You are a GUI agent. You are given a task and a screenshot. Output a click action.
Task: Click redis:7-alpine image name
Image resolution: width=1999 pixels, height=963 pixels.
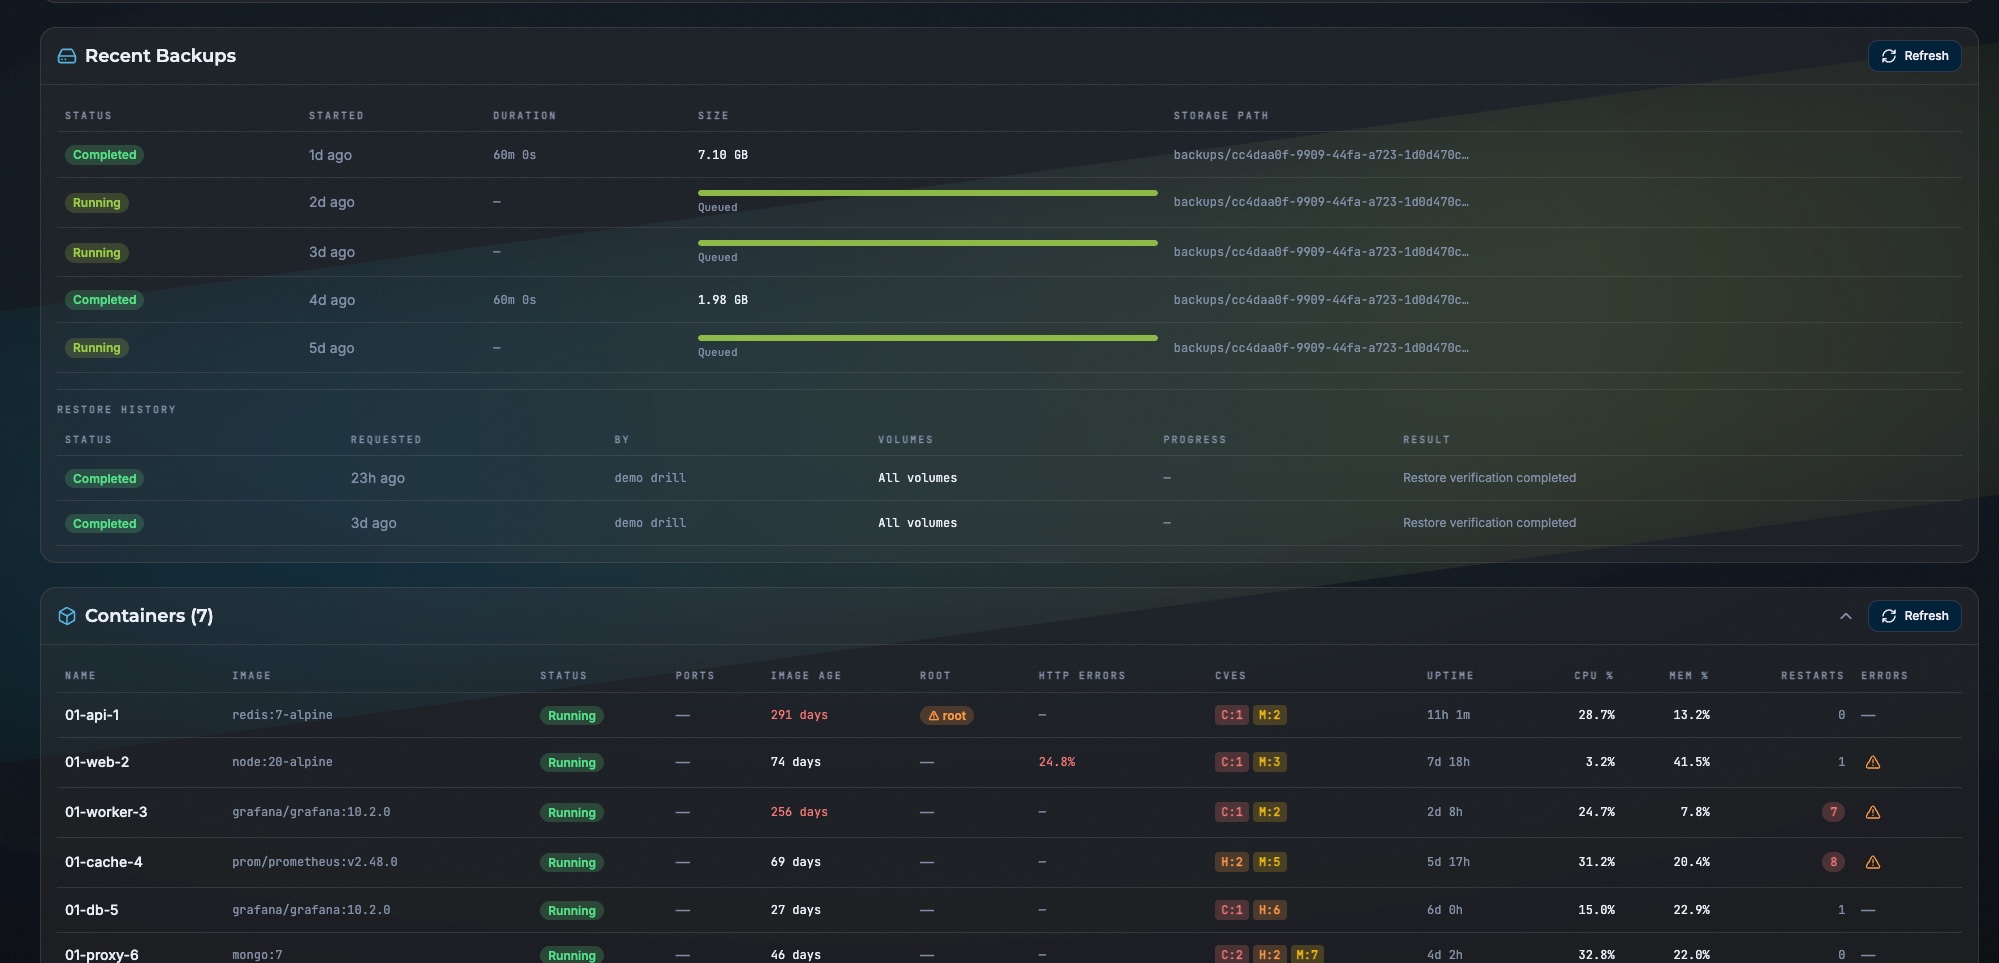tap(282, 715)
